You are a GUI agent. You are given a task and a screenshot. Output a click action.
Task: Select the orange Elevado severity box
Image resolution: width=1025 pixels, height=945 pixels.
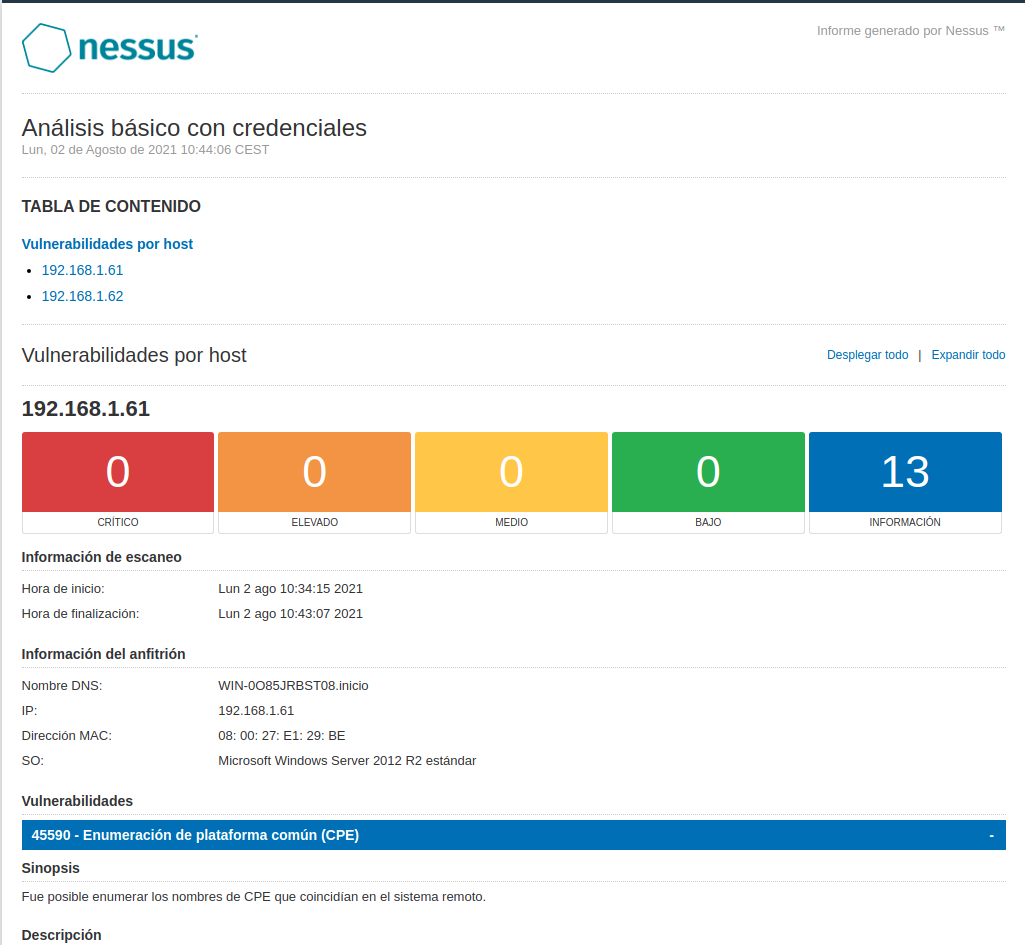click(314, 482)
